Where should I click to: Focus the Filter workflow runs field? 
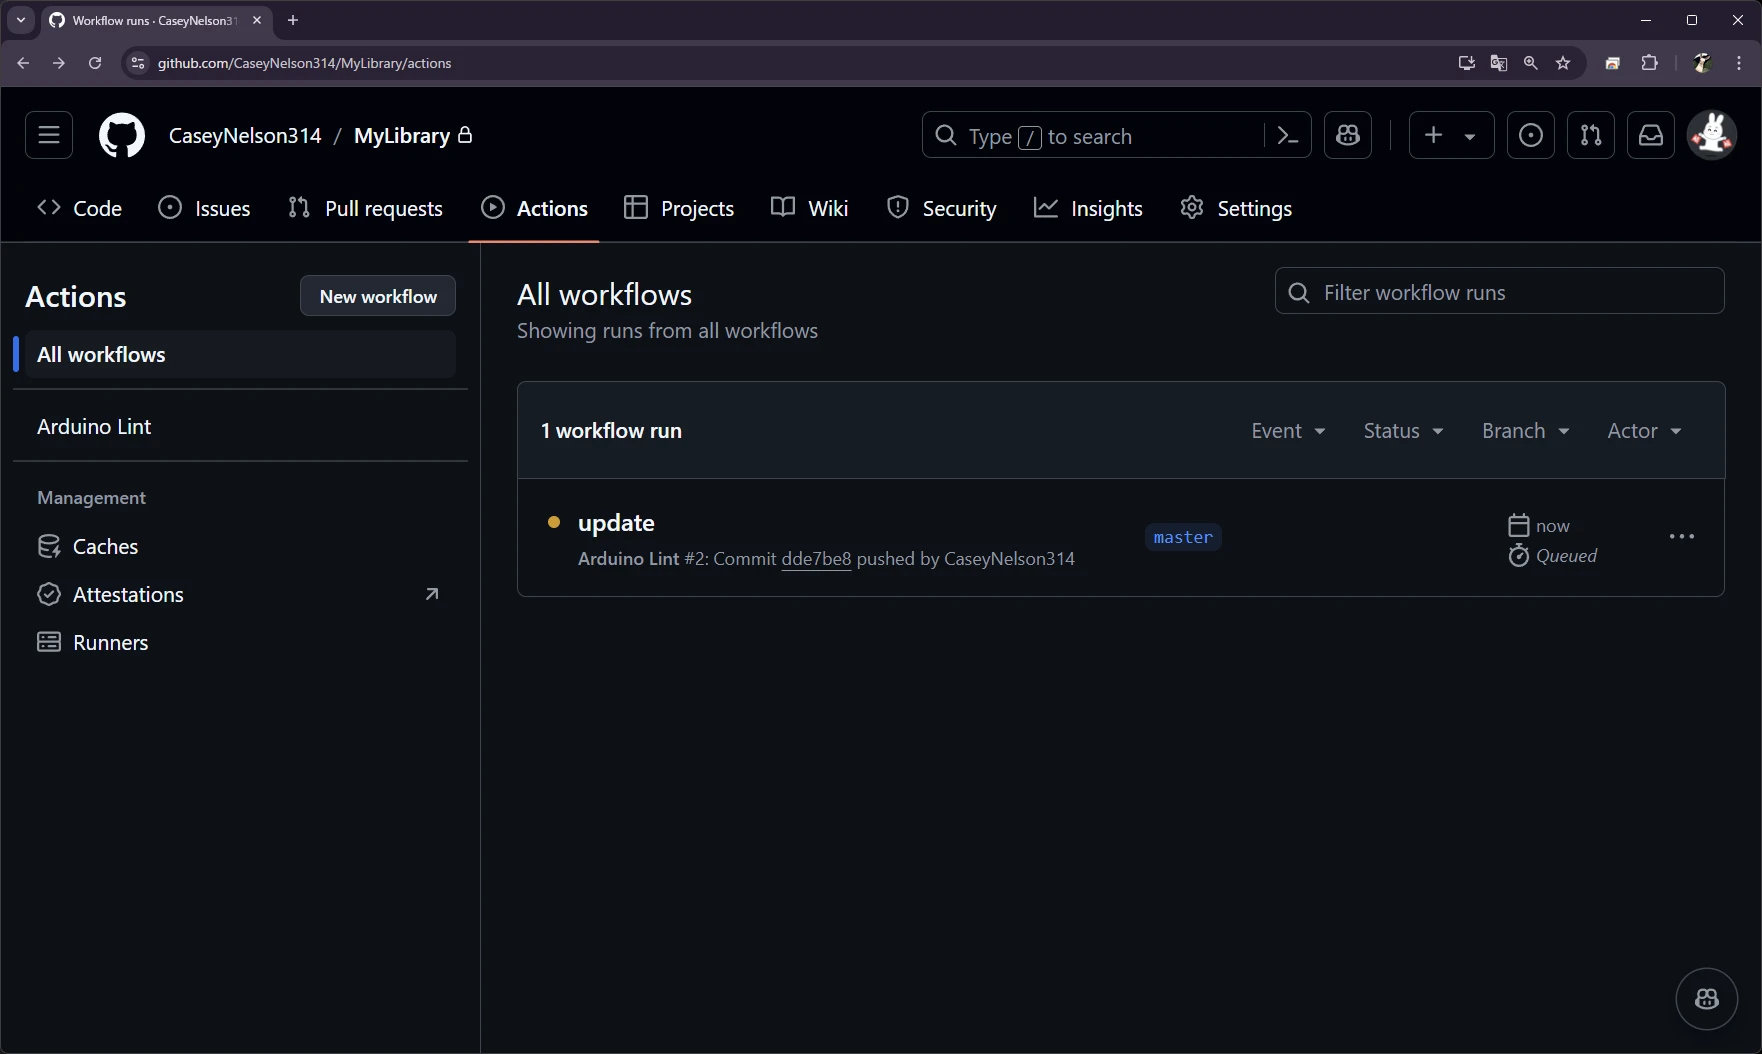1500,291
